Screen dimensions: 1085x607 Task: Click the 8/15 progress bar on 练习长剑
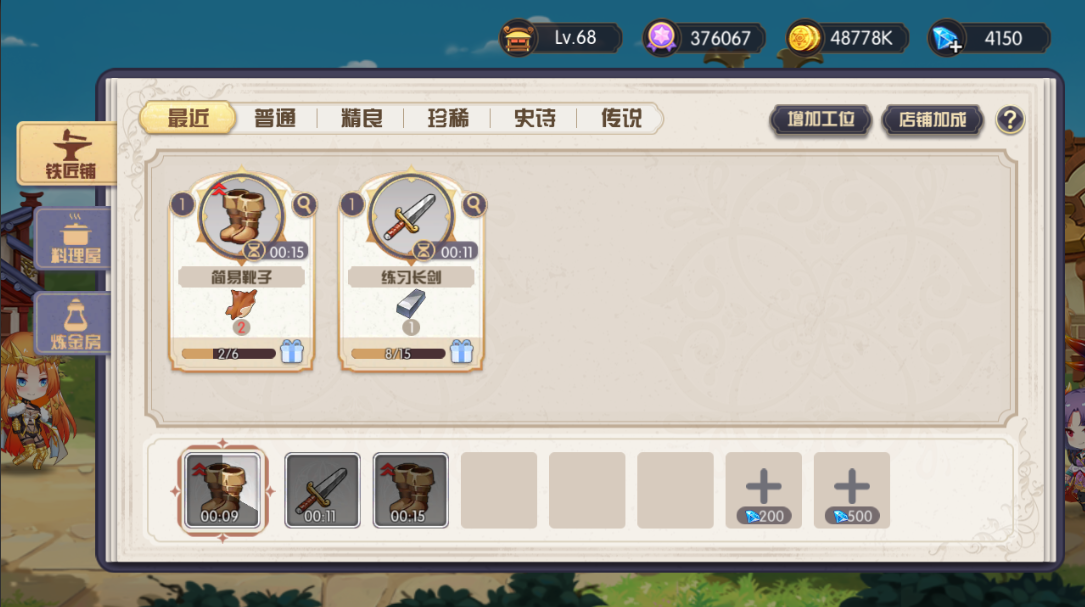click(398, 354)
